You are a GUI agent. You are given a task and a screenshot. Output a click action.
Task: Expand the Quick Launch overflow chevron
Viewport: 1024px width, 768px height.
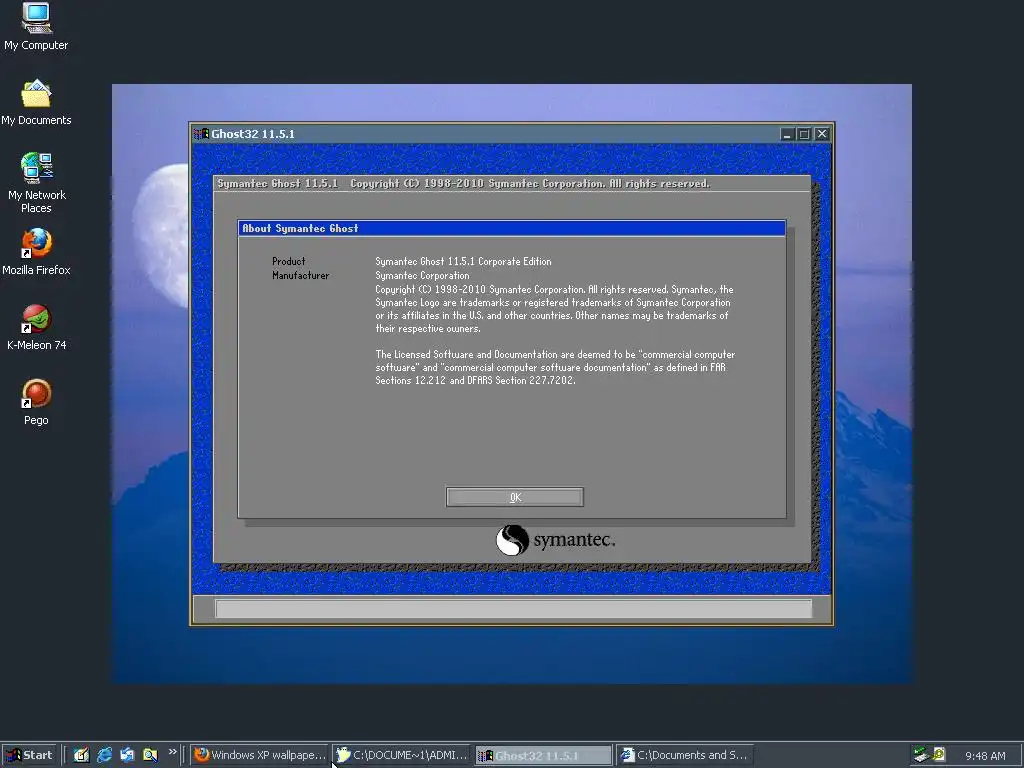coord(172,752)
